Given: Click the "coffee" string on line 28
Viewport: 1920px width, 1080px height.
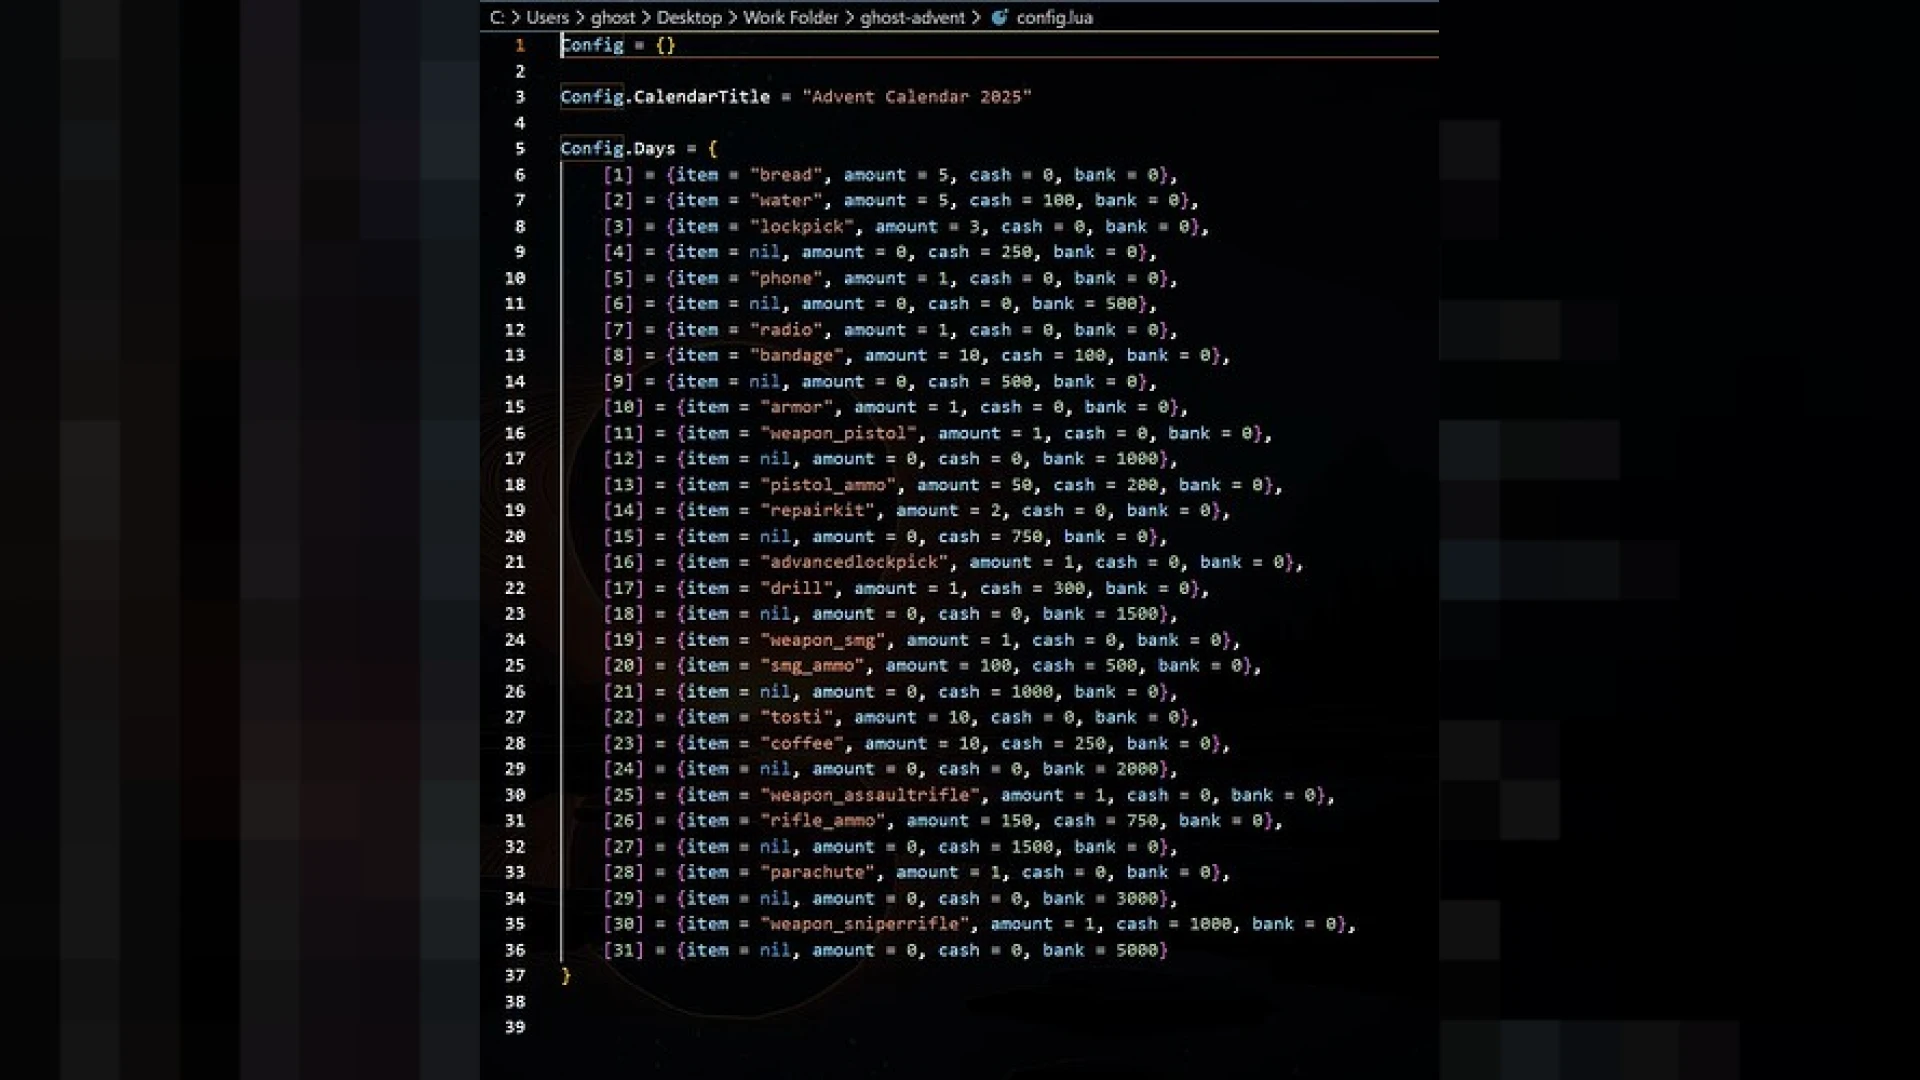Looking at the screenshot, I should (x=801, y=743).
